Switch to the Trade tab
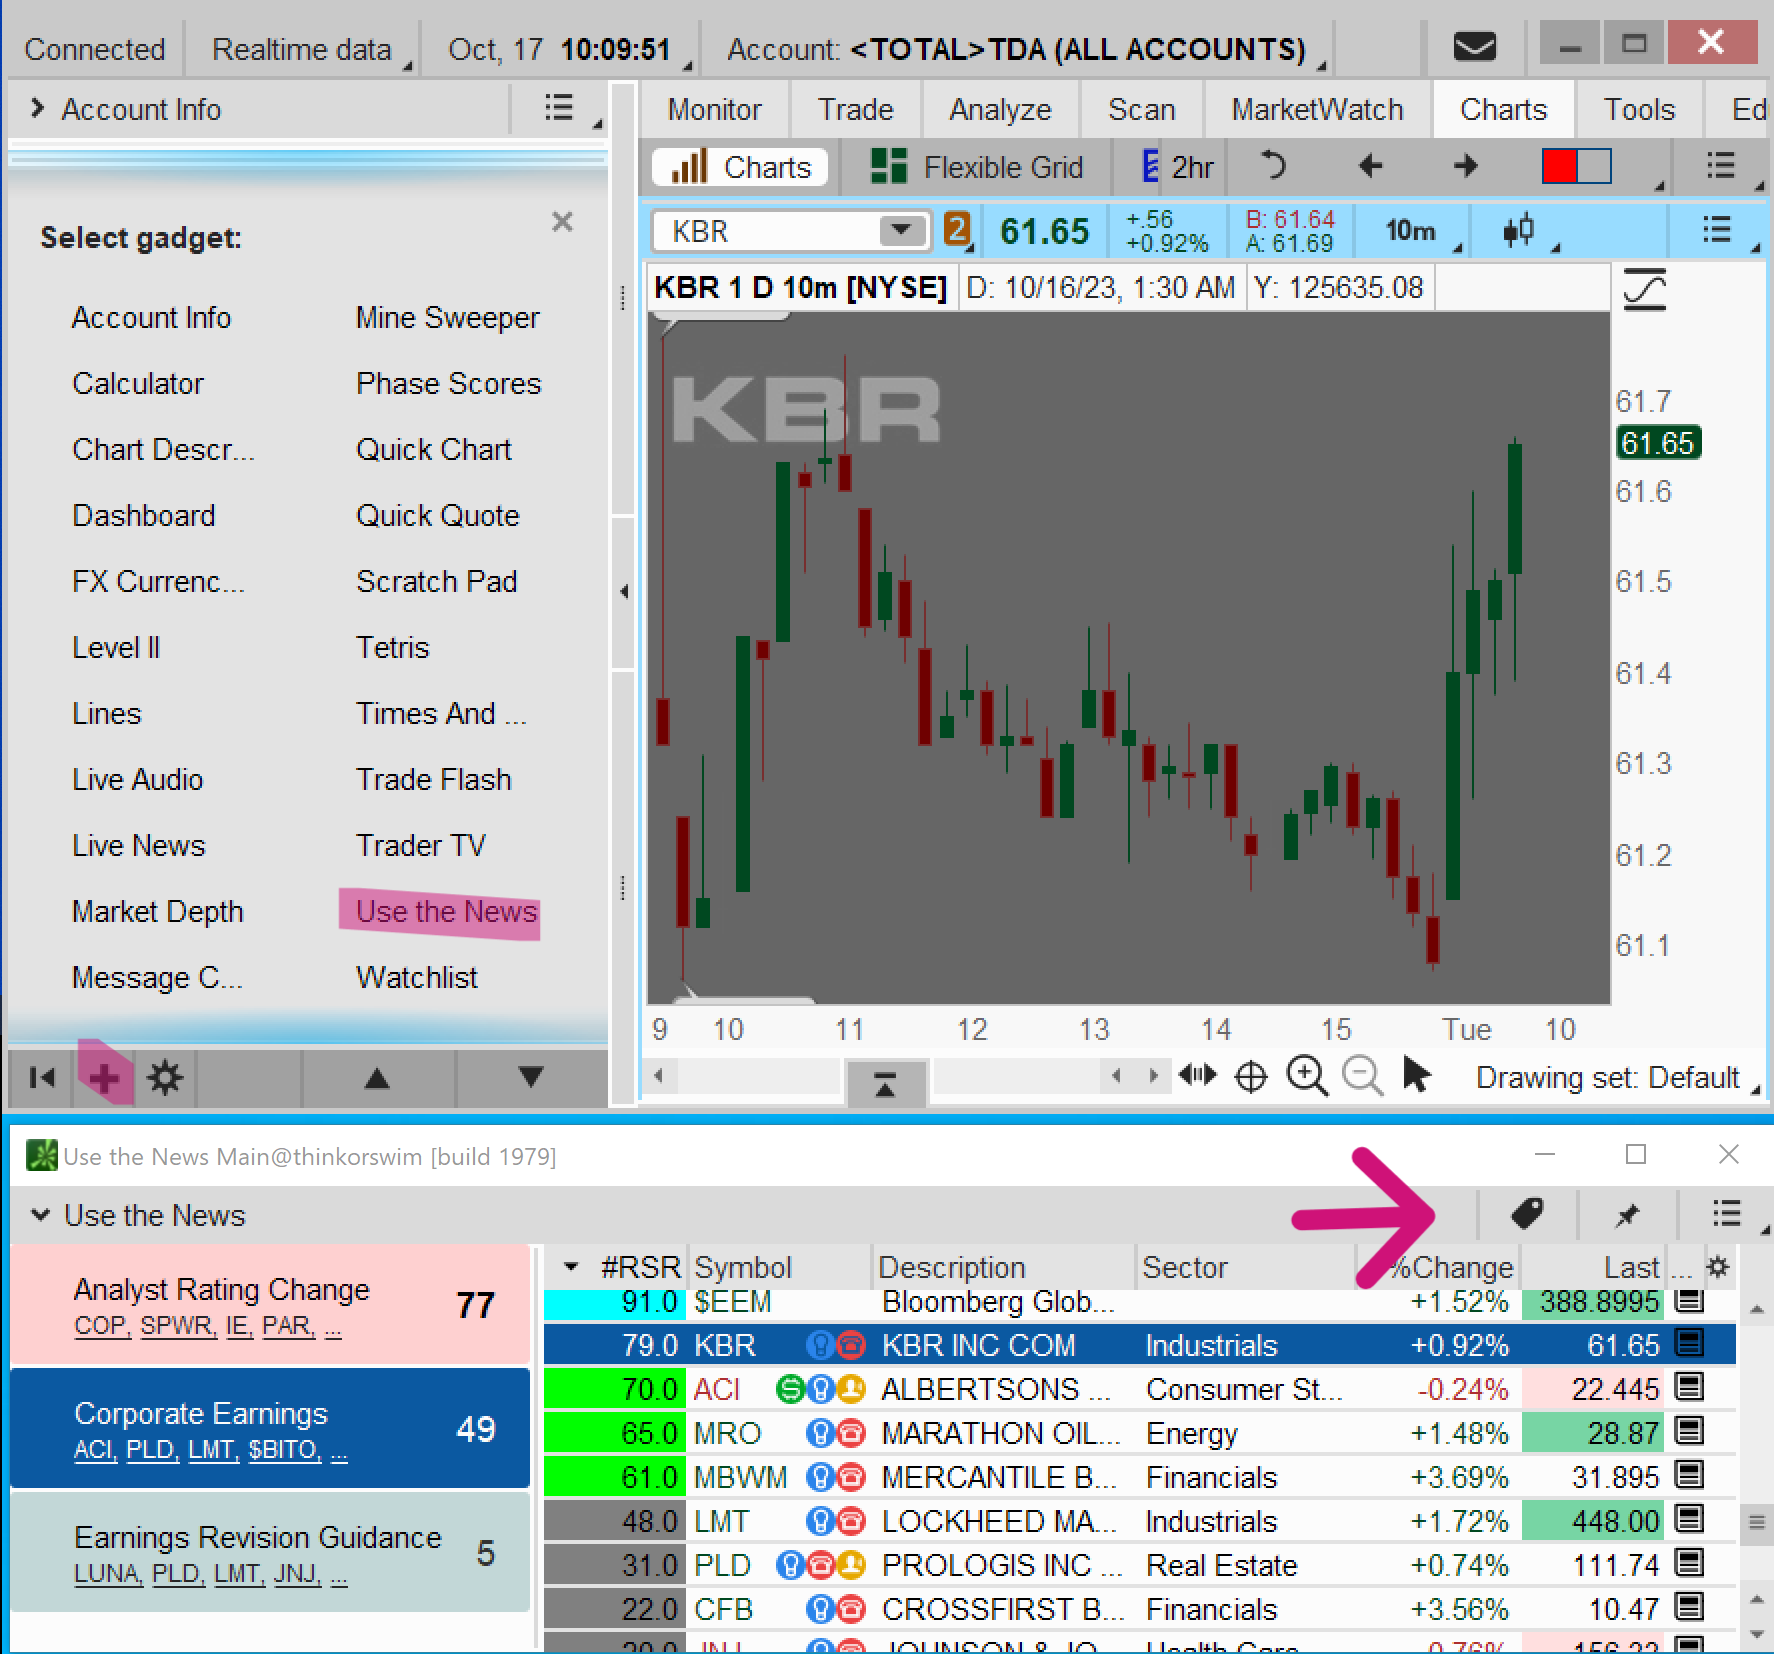This screenshot has width=1774, height=1654. [x=855, y=109]
